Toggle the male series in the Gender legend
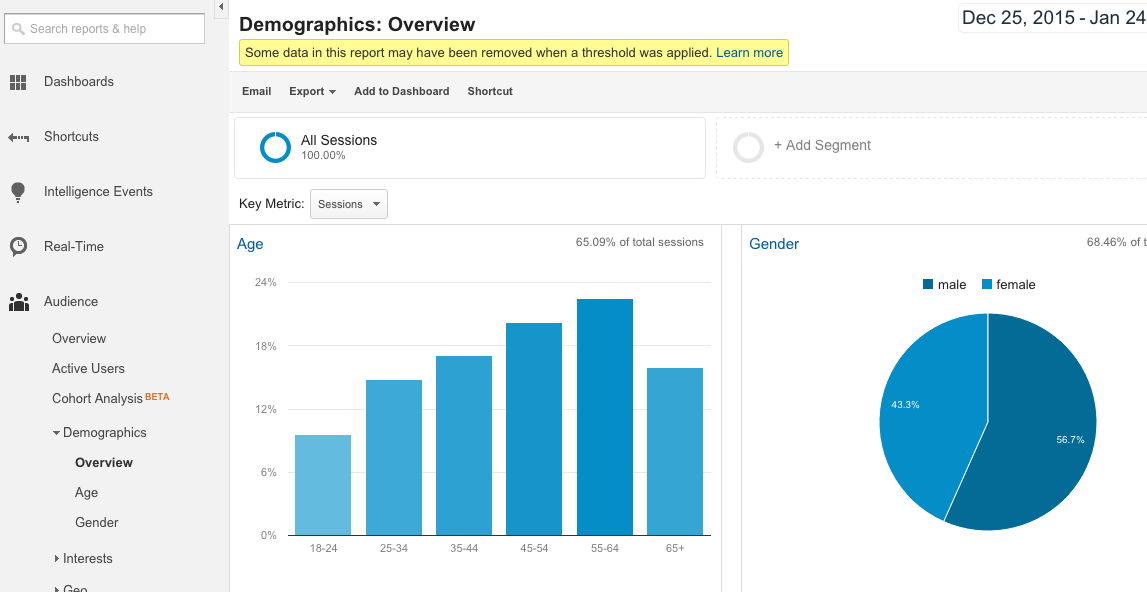This screenshot has height=592, width=1147. (944, 284)
